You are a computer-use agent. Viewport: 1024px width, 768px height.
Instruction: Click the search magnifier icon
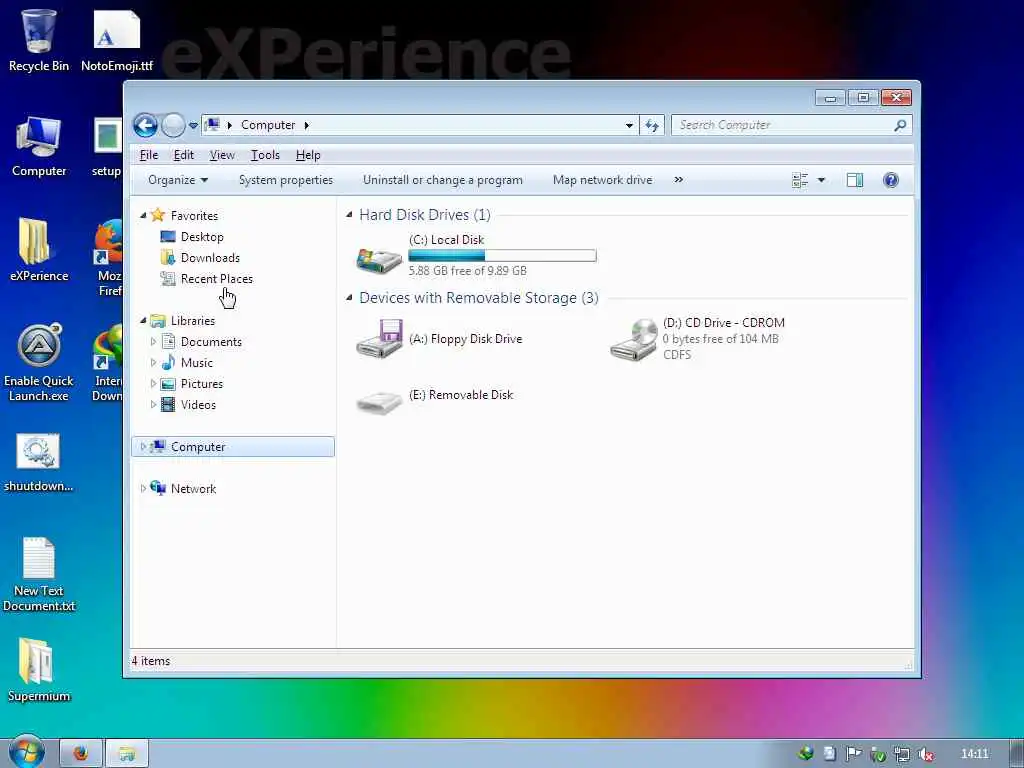click(900, 125)
